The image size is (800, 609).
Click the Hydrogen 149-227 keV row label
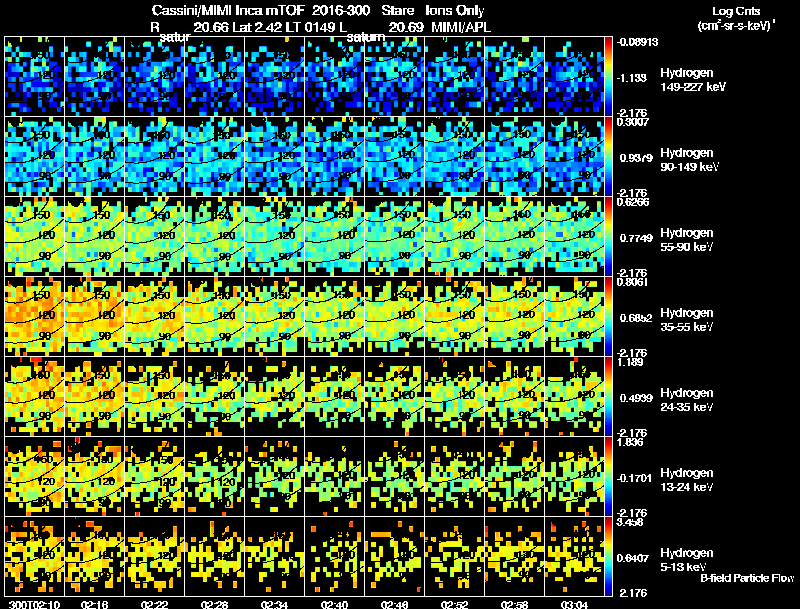coord(693,80)
